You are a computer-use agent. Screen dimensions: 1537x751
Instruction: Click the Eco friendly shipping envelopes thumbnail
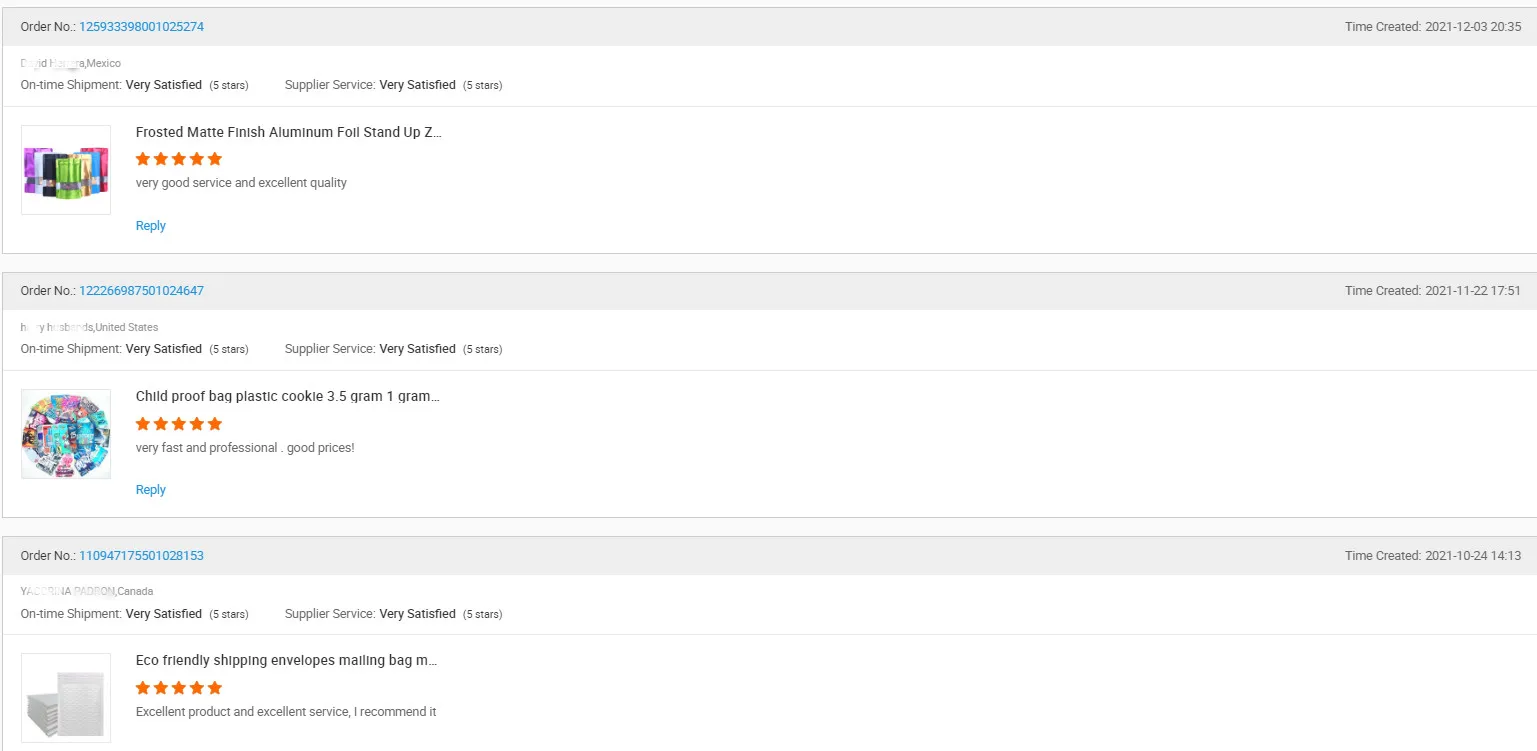pyautogui.click(x=66, y=697)
